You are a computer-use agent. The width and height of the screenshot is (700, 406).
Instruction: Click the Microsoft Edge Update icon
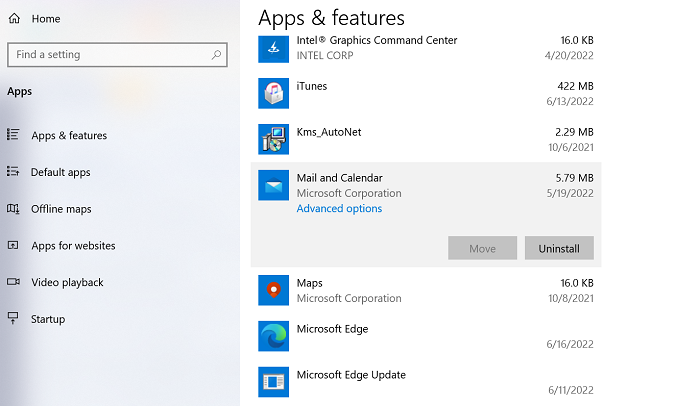pos(273,382)
